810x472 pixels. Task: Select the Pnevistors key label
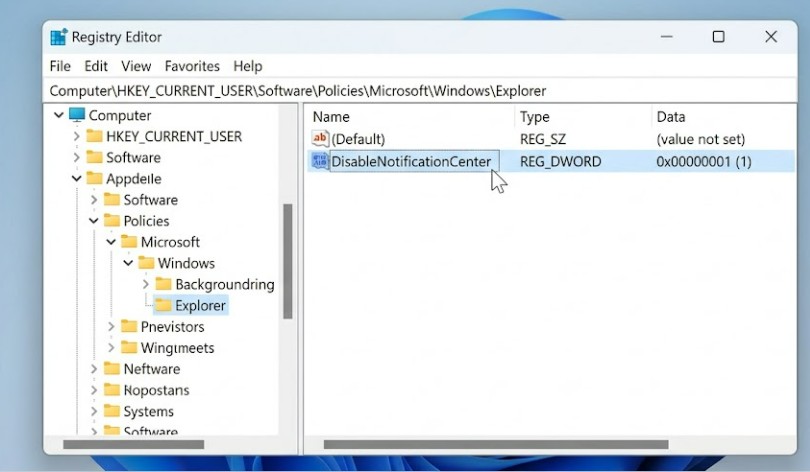[x=173, y=327]
